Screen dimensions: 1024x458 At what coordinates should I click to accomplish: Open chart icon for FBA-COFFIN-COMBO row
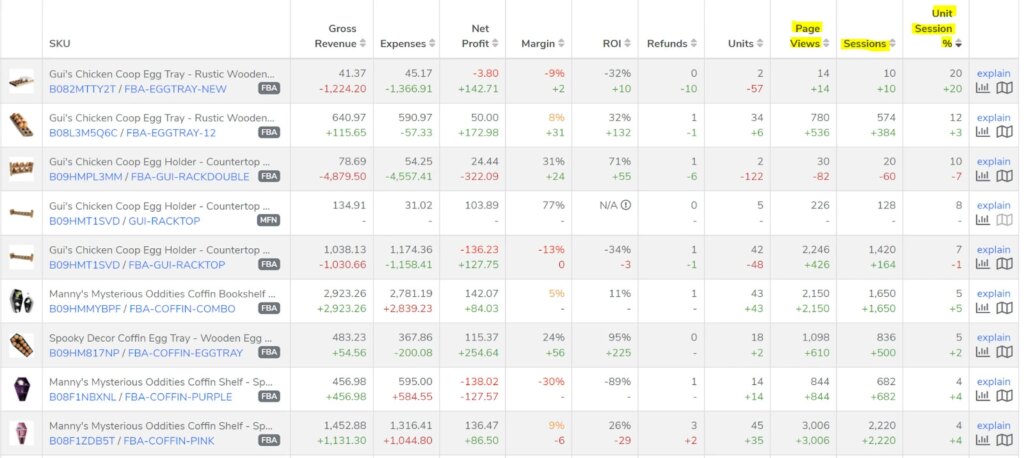coord(982,309)
